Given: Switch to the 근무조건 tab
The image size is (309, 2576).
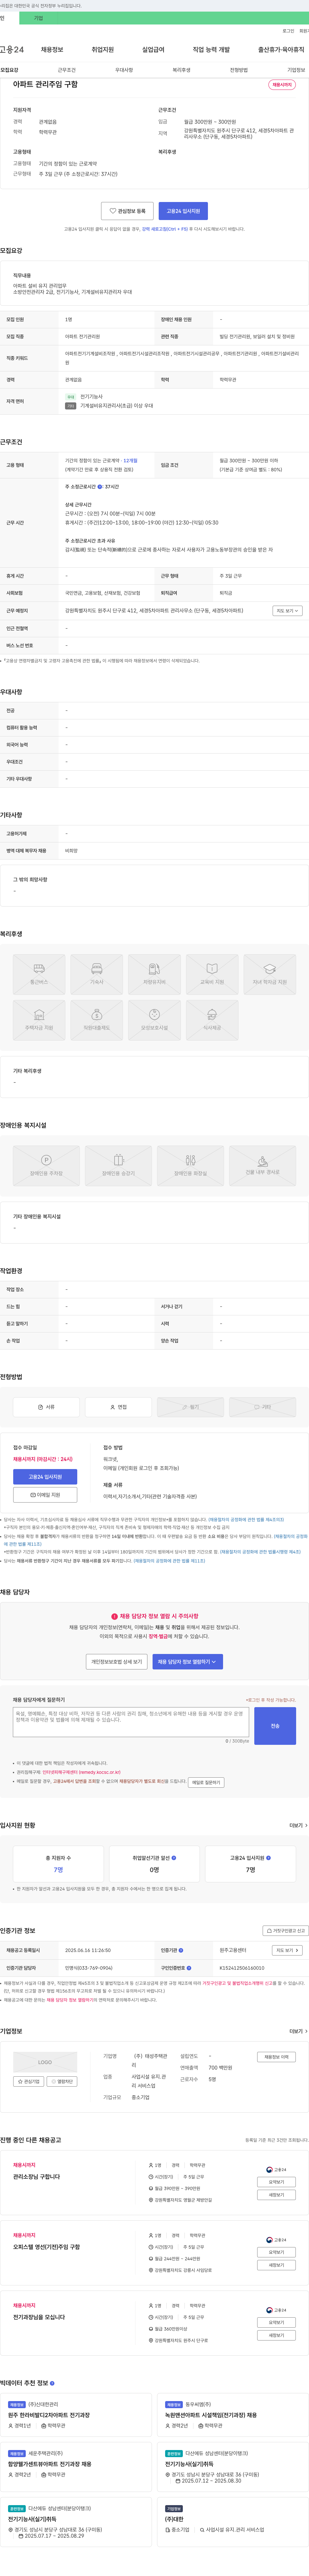Looking at the screenshot, I should click(x=67, y=70).
